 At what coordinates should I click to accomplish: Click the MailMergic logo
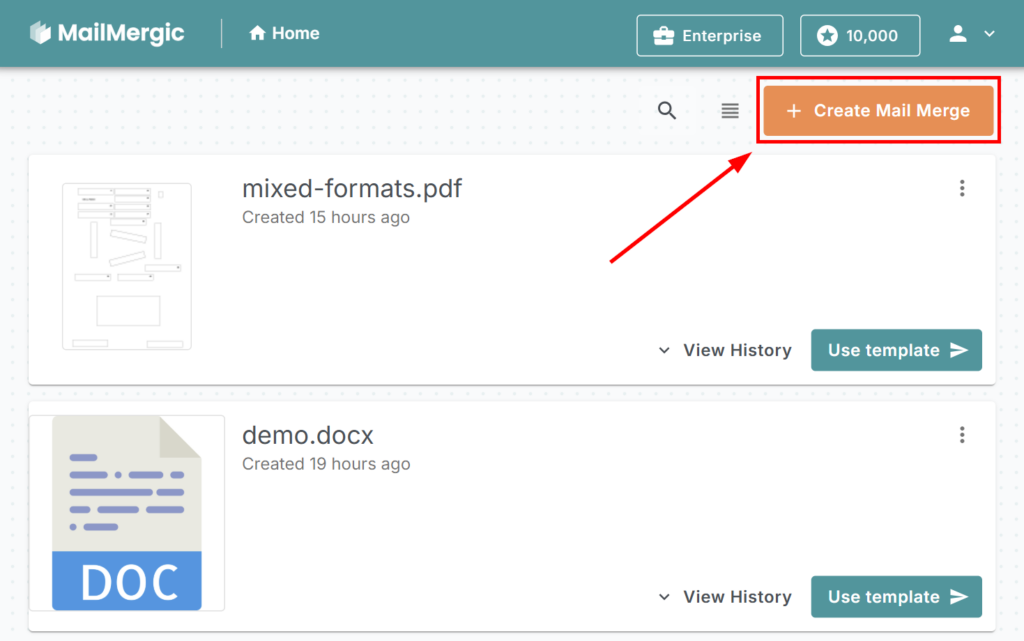pyautogui.click(x=106, y=33)
